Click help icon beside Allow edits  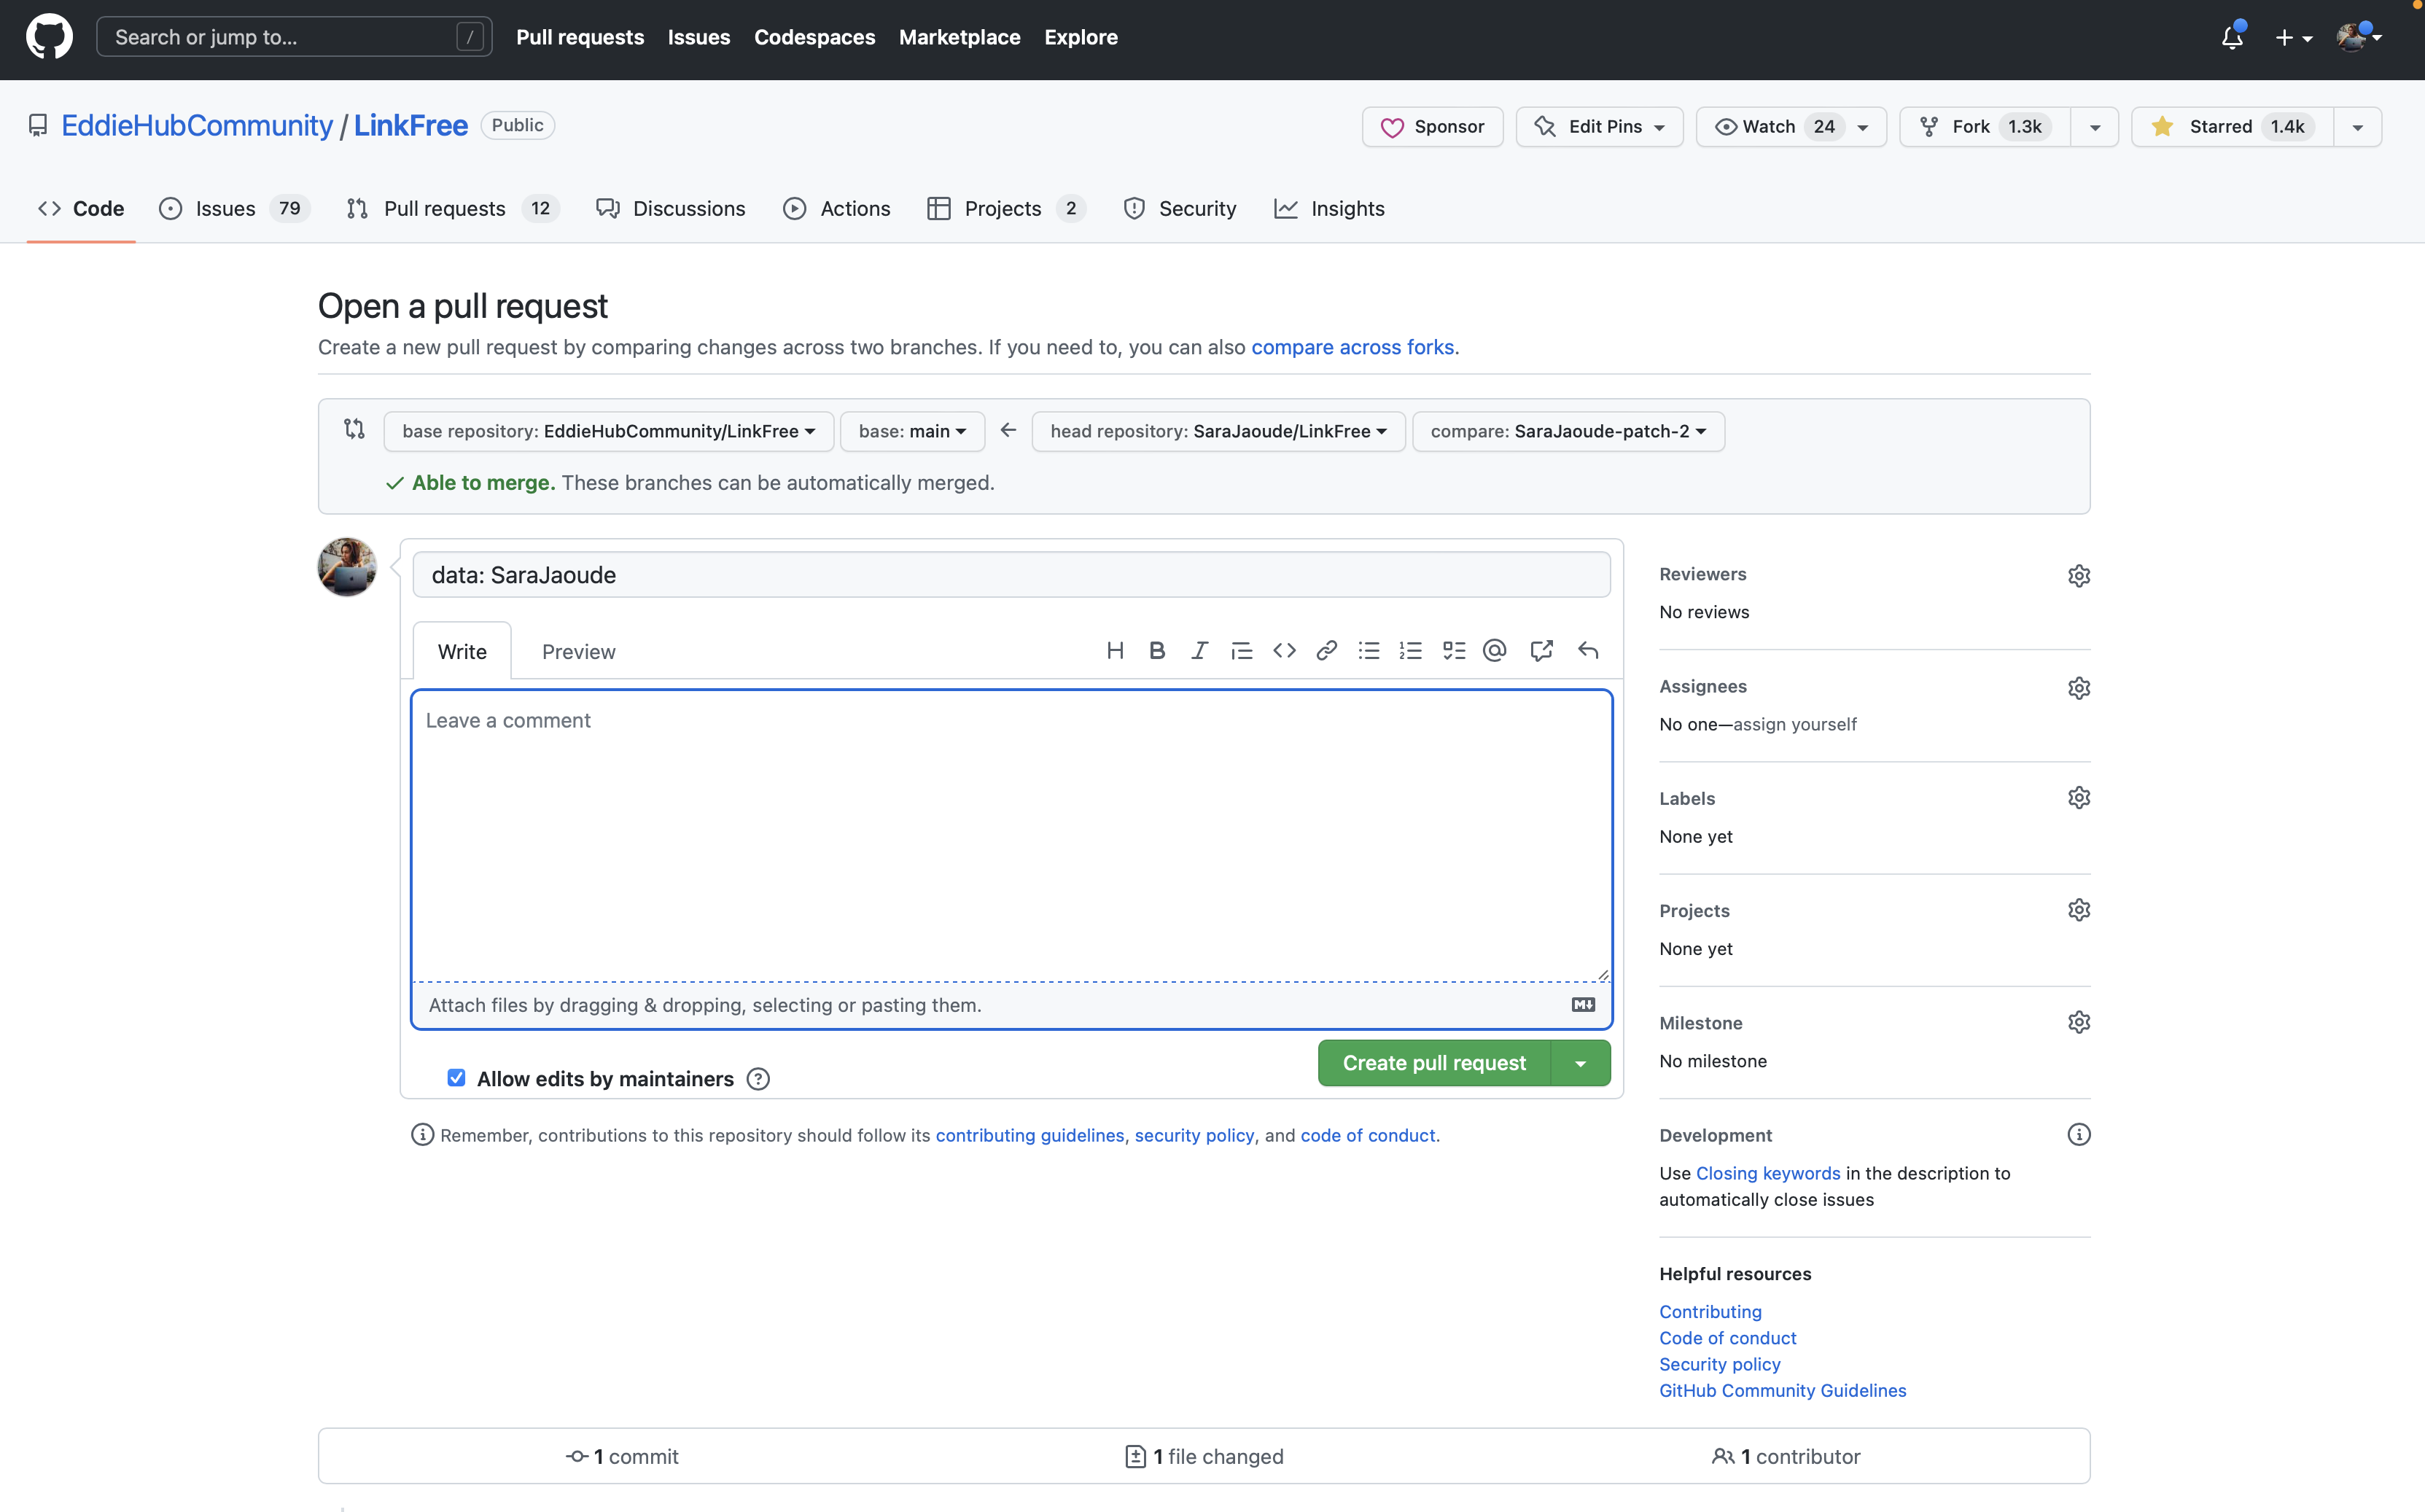coord(758,1079)
